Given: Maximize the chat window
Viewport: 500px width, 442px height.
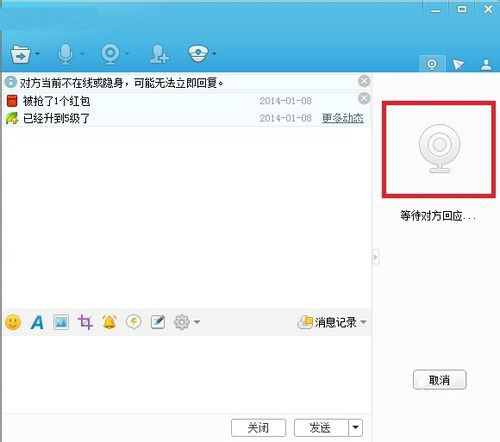Looking at the screenshot, I should click(x=462, y=9).
